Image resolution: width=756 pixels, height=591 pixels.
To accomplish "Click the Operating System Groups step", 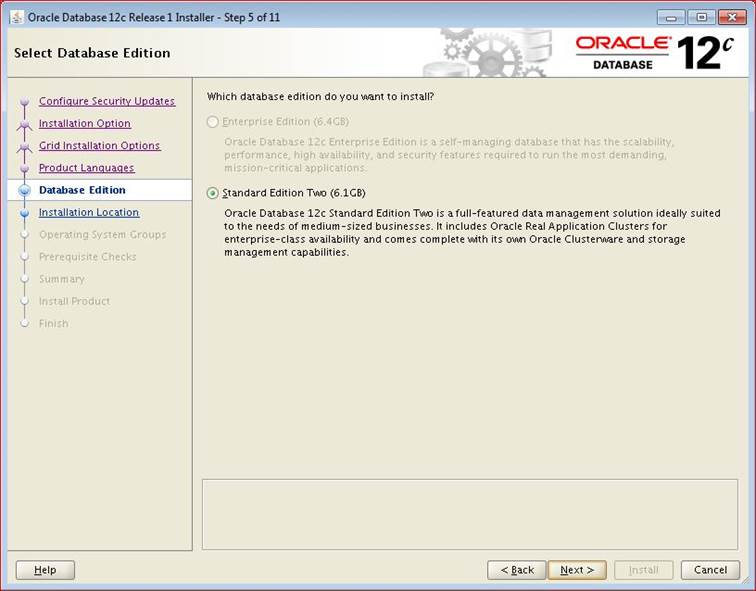I will [x=102, y=235].
